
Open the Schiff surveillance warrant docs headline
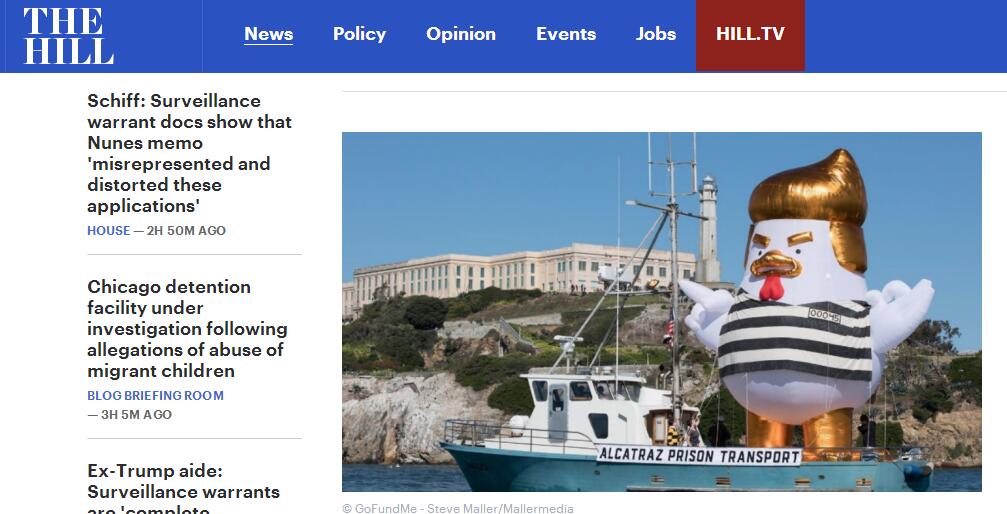click(189, 153)
